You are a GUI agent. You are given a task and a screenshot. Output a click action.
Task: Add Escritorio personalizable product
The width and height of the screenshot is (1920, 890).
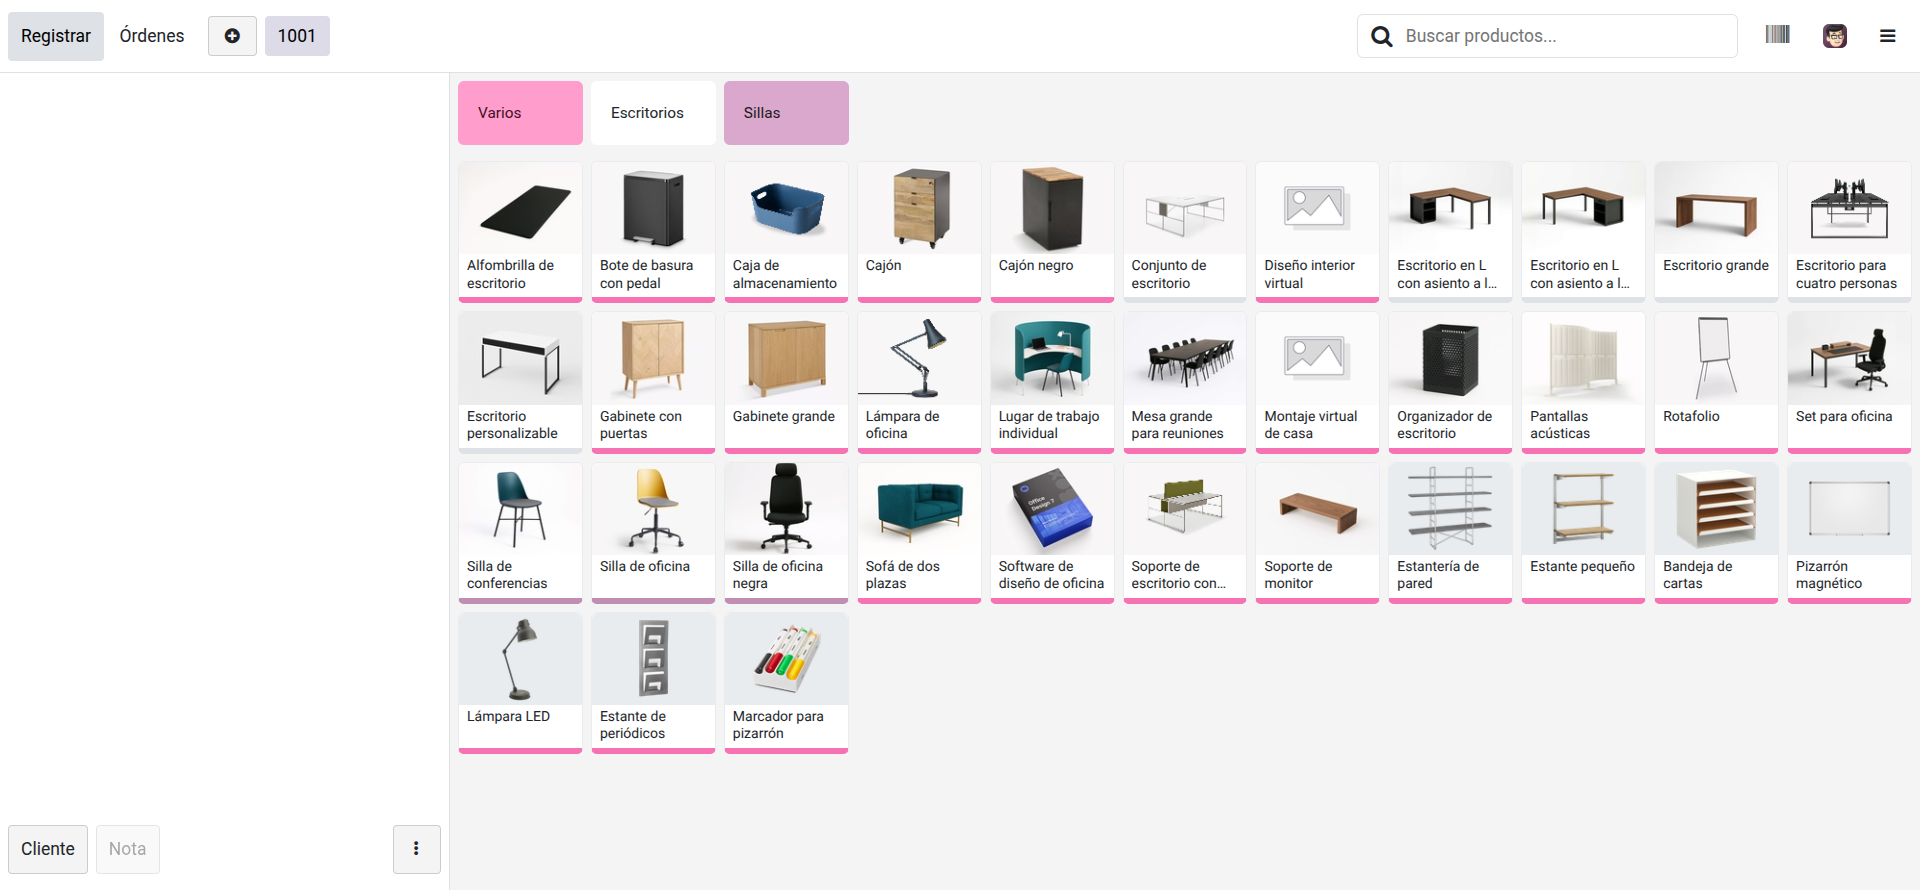tap(520, 382)
